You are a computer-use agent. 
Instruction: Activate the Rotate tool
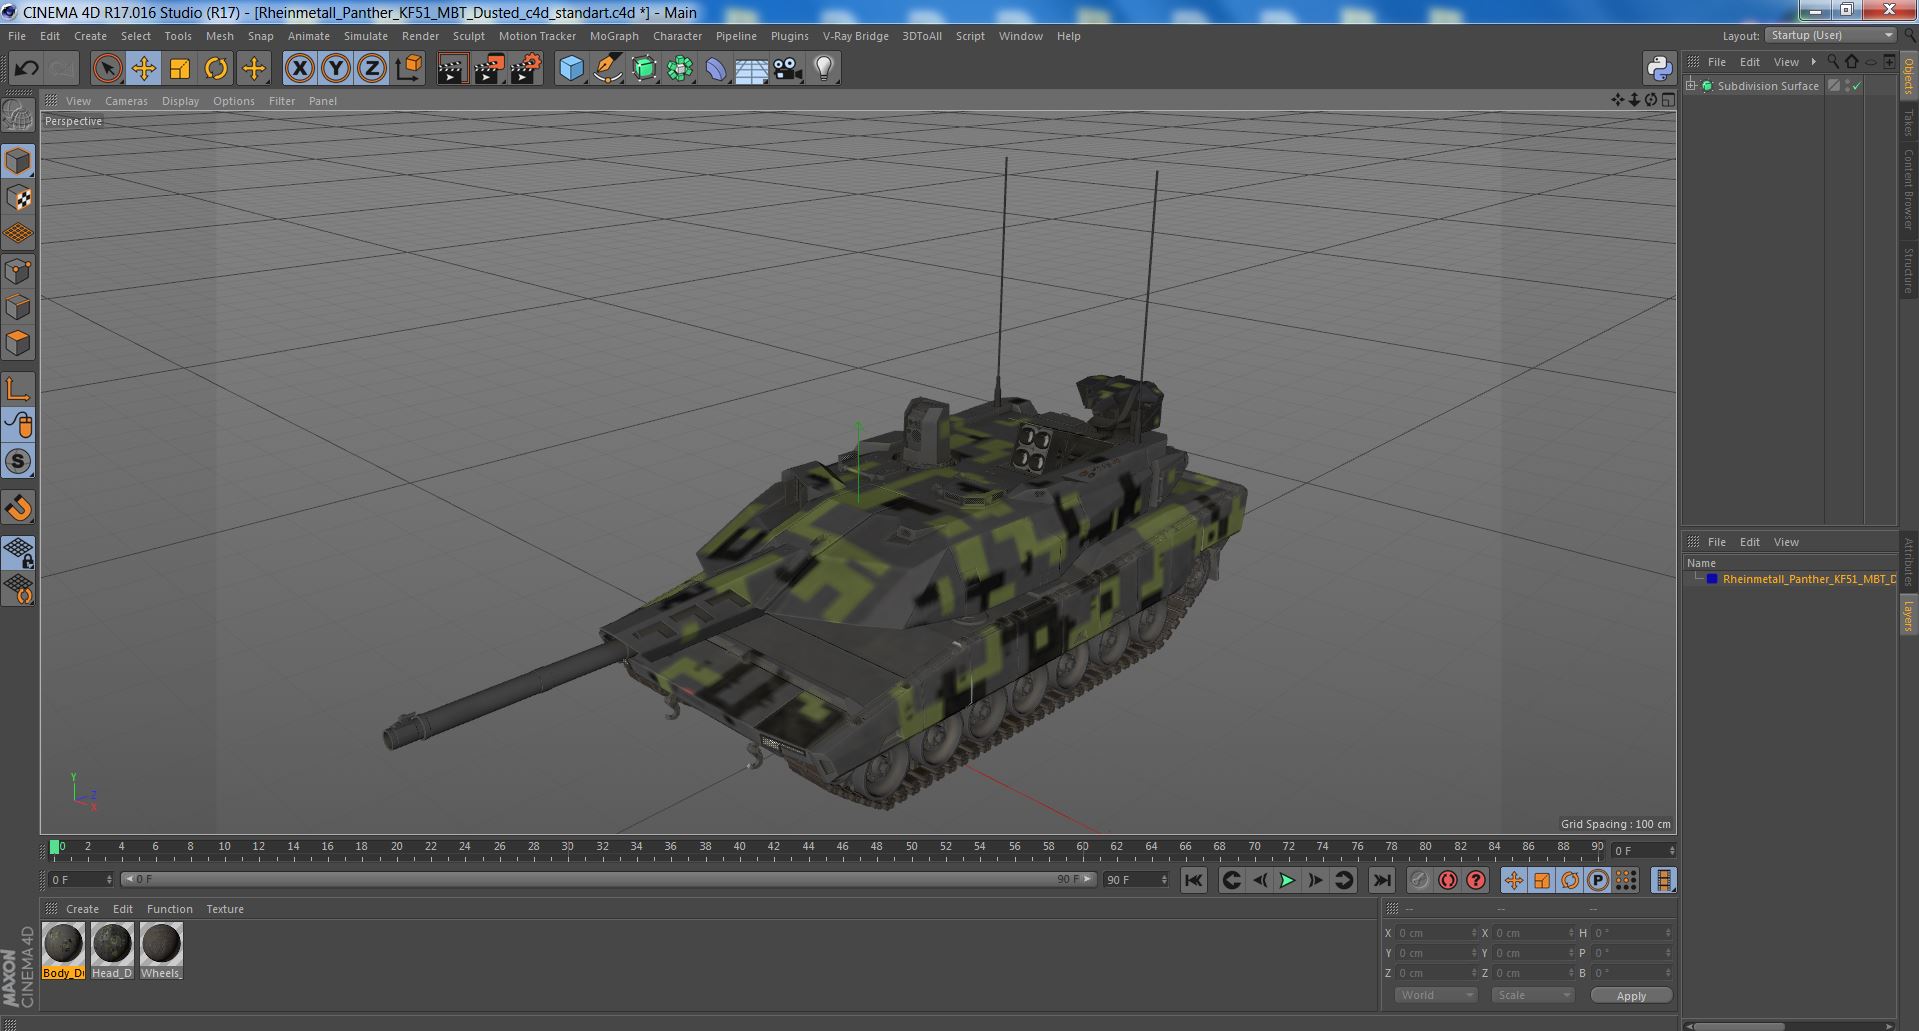(216, 68)
